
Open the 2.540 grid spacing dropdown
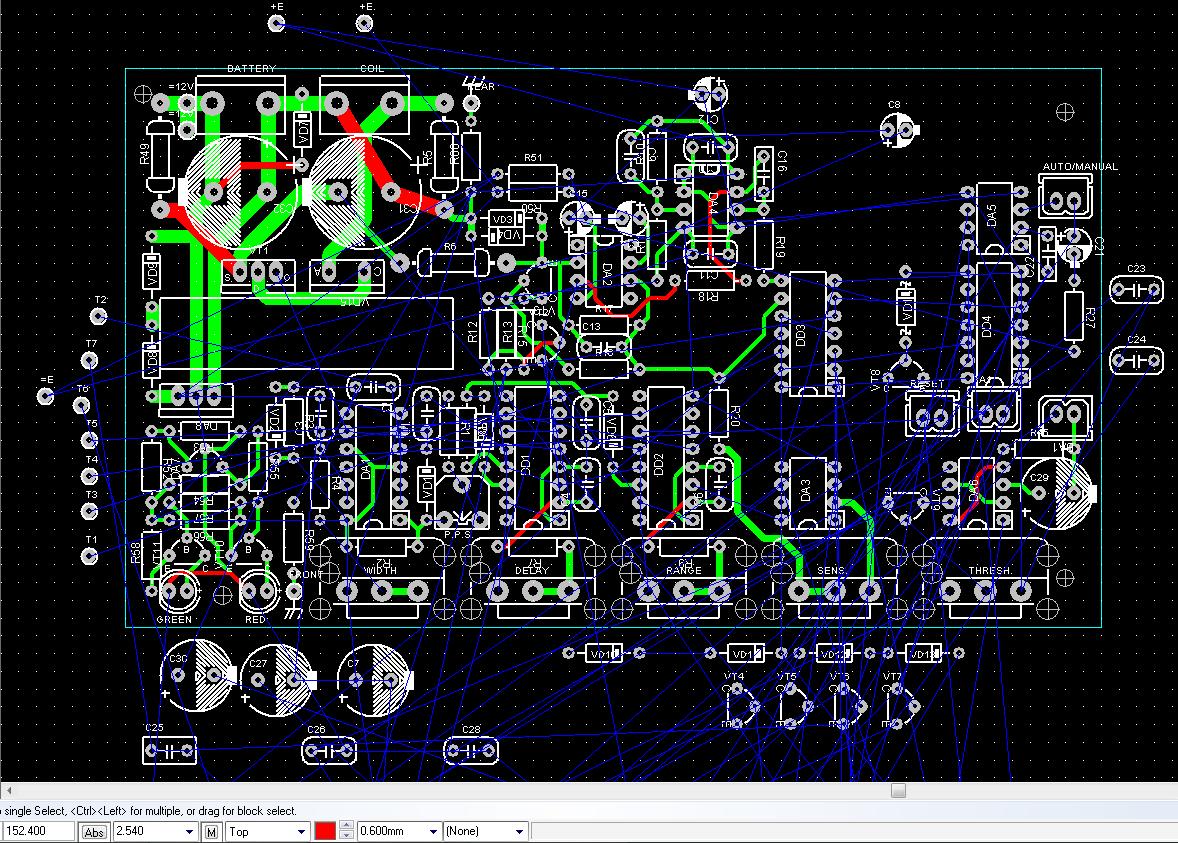click(x=189, y=832)
